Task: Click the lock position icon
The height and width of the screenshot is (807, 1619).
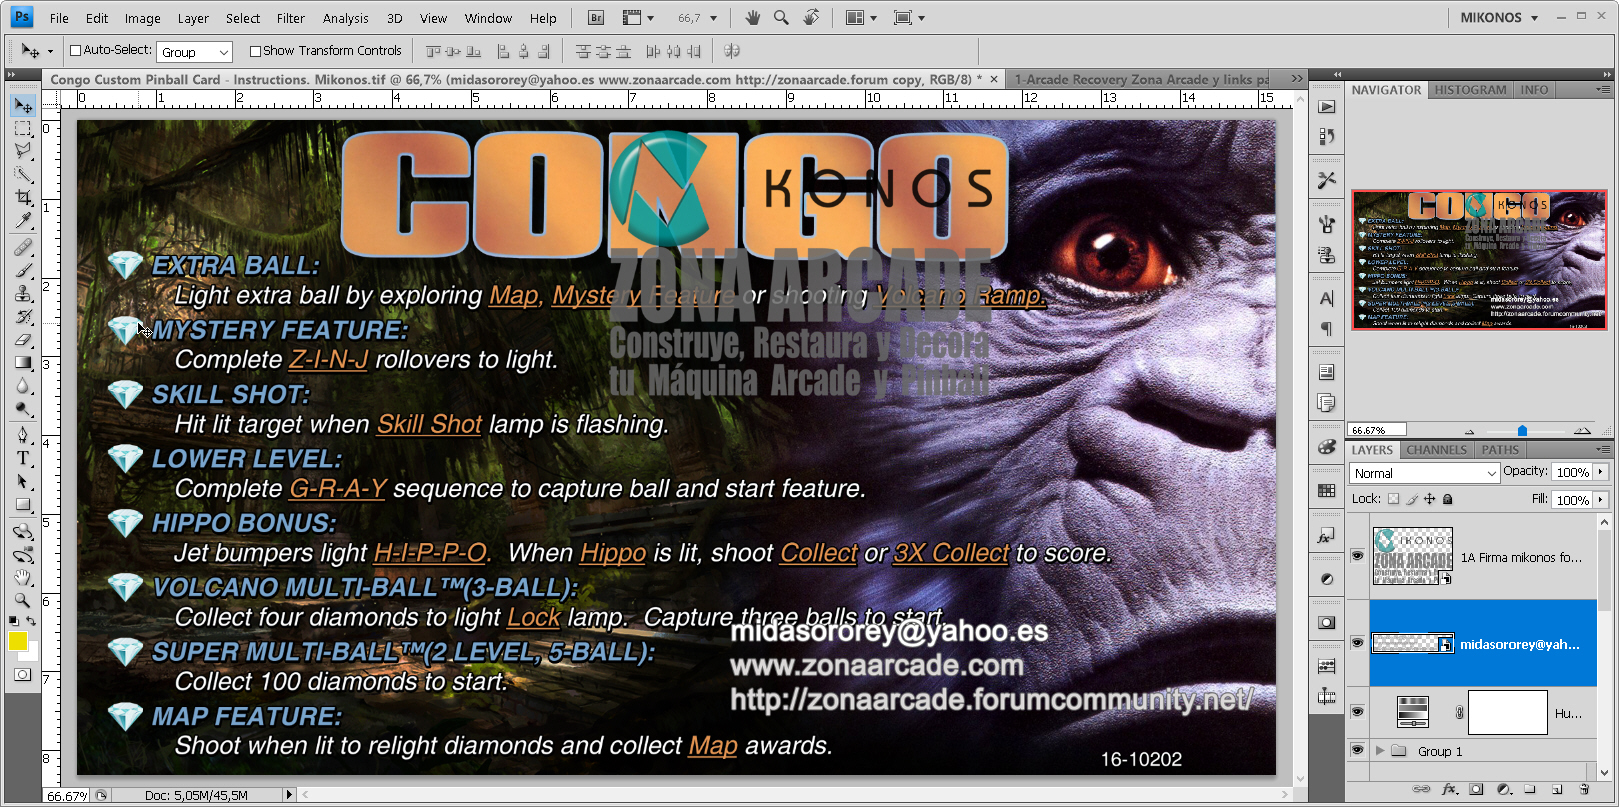Action: coord(1429,499)
